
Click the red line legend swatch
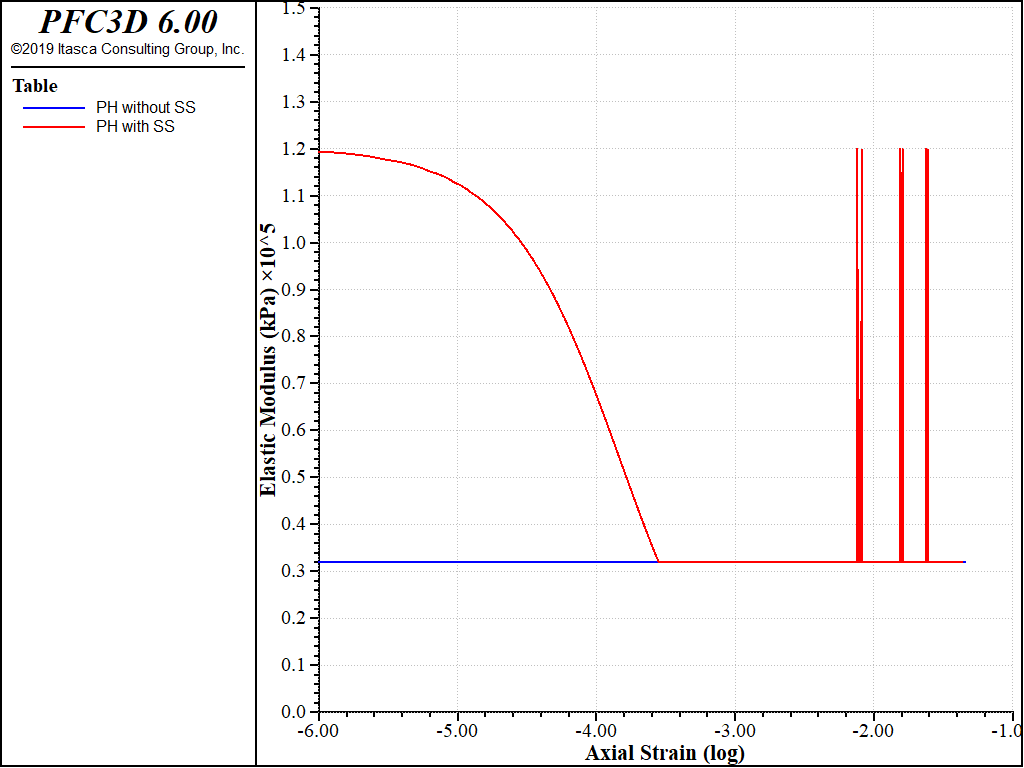(x=54, y=127)
